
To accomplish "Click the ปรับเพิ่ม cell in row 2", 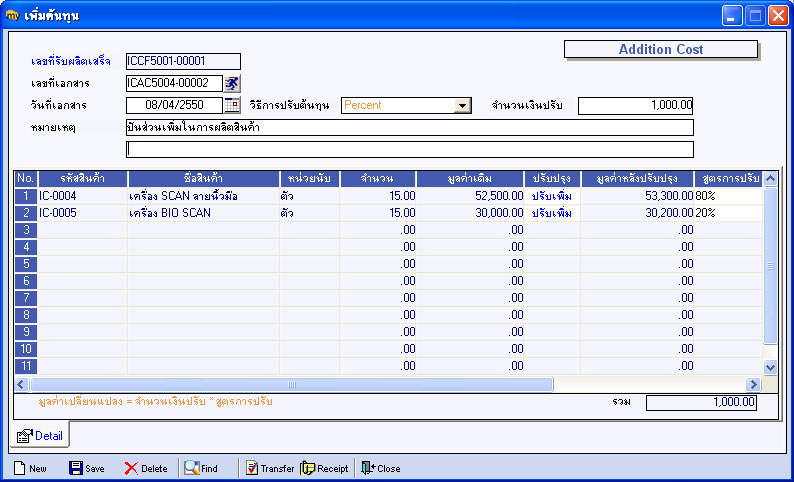I will pyautogui.click(x=552, y=213).
